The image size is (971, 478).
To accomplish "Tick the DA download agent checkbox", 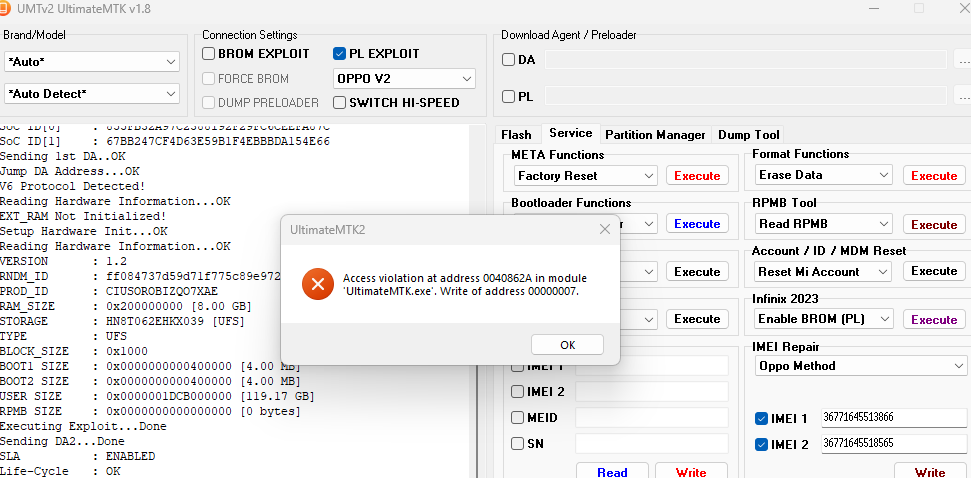I will [x=508, y=60].
